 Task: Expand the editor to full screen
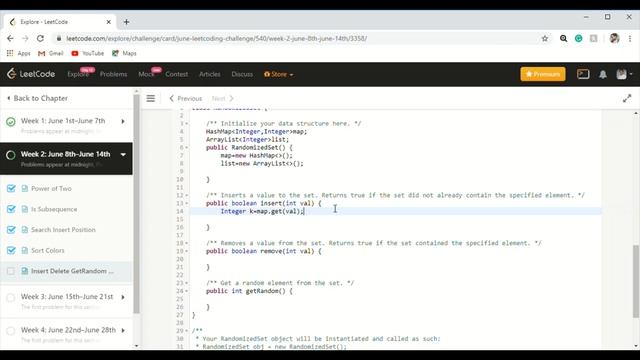(627, 98)
